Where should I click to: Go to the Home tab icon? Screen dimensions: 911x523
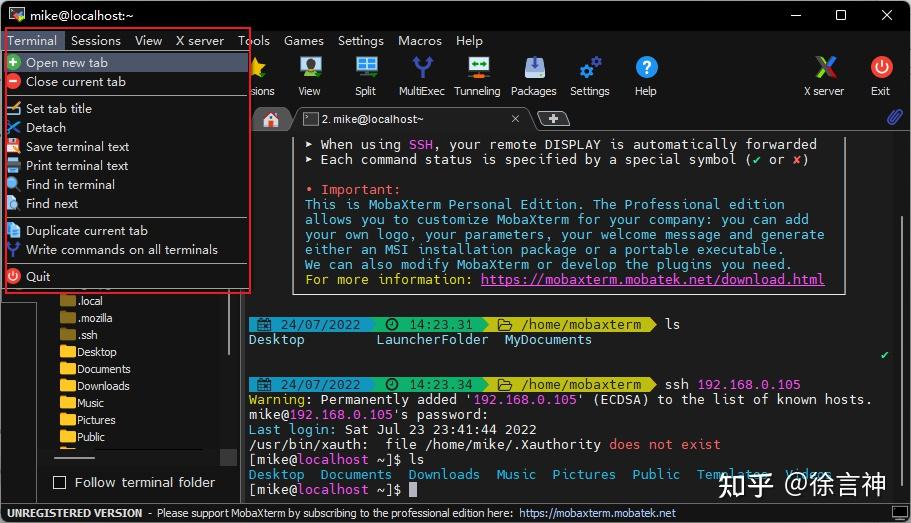271,119
